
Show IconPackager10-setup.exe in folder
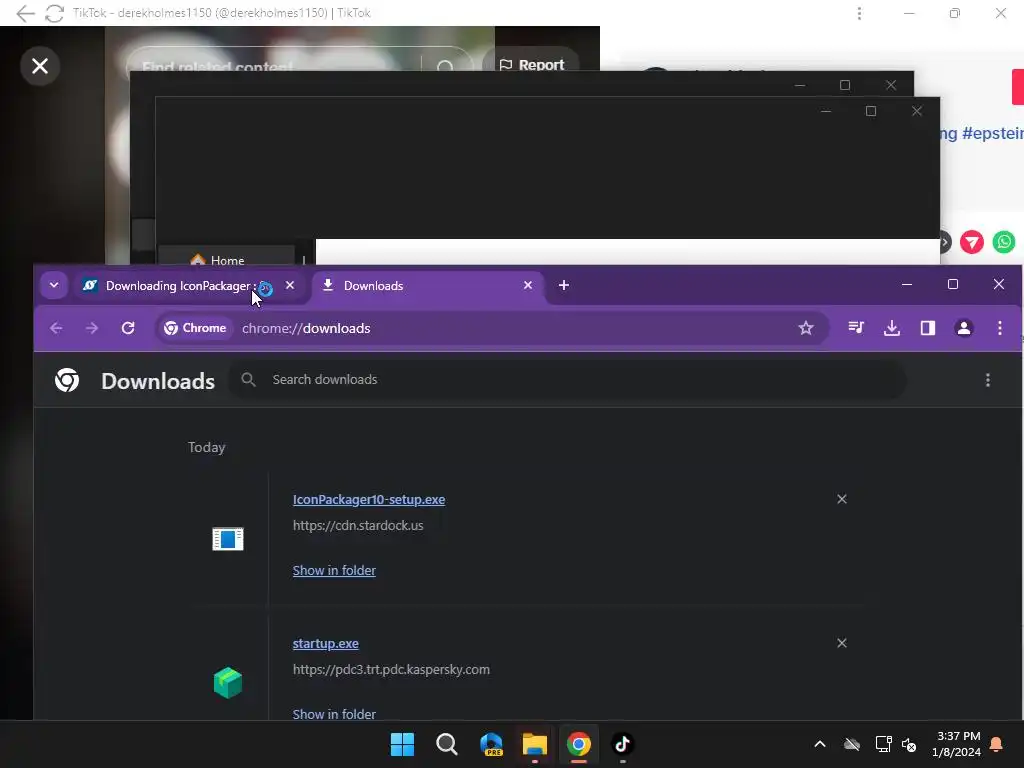pyautogui.click(x=334, y=571)
